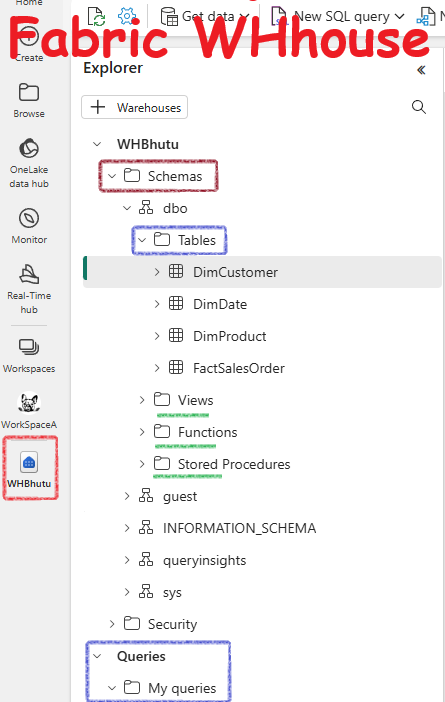Select DimDate table name
445x702 pixels.
[220, 304]
